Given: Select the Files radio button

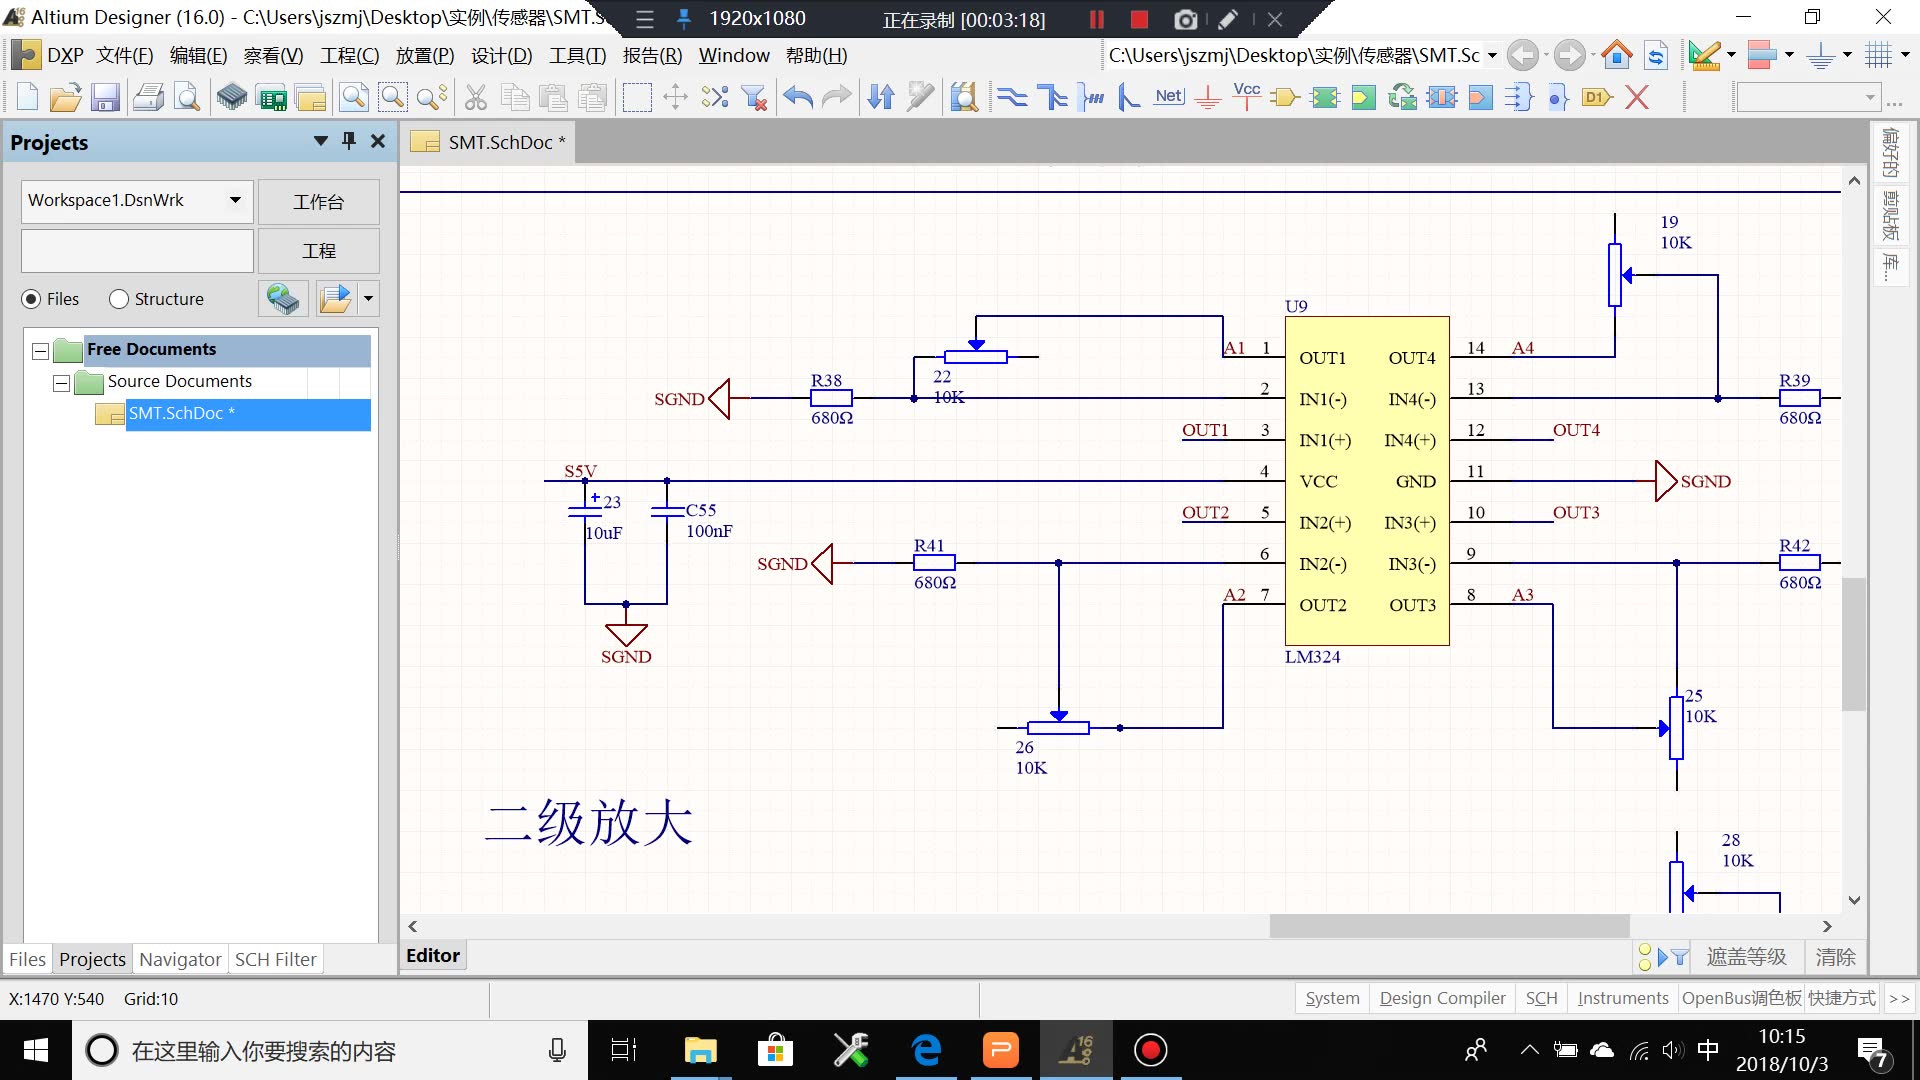Looking at the screenshot, I should point(31,298).
